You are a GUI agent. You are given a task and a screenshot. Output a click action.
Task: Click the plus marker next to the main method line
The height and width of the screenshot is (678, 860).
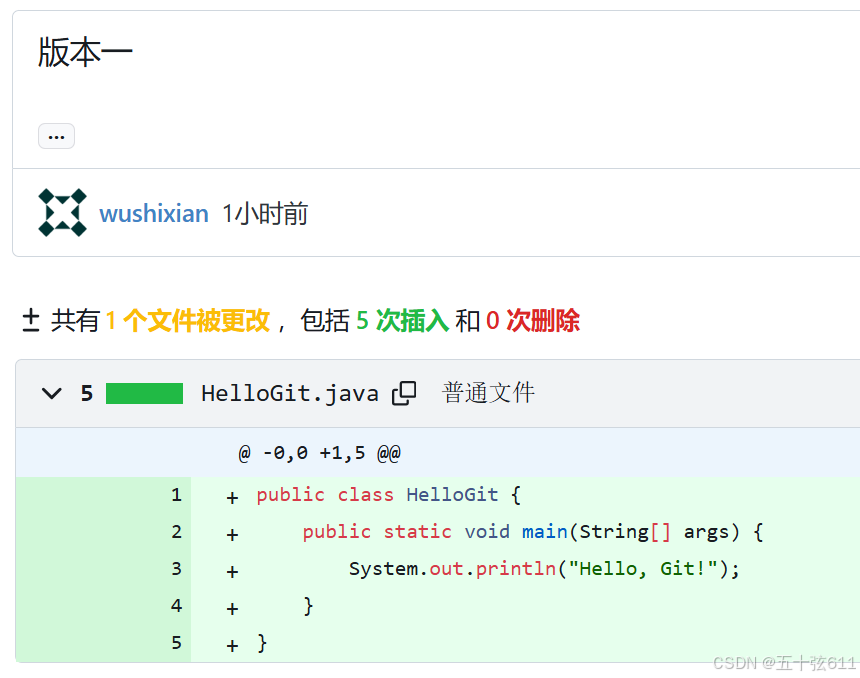[231, 532]
